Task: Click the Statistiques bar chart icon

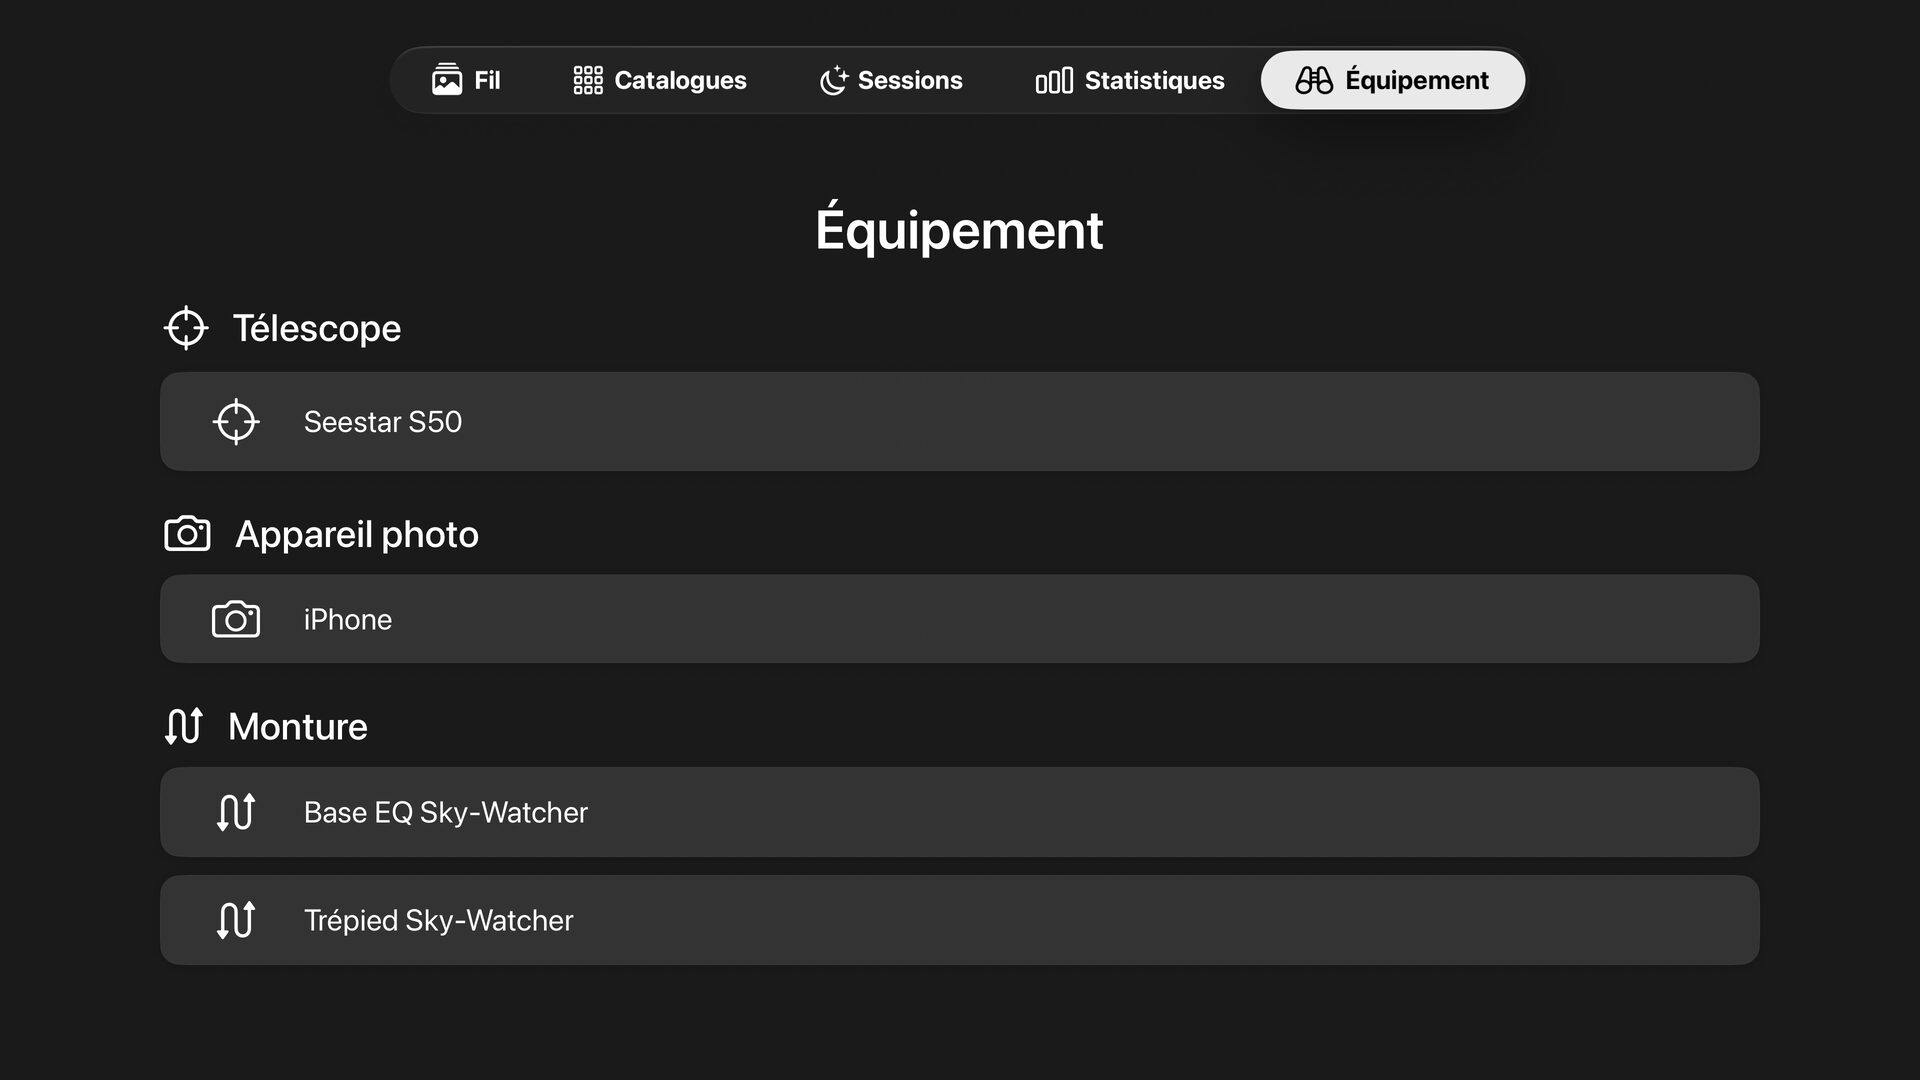Action: (x=1054, y=80)
